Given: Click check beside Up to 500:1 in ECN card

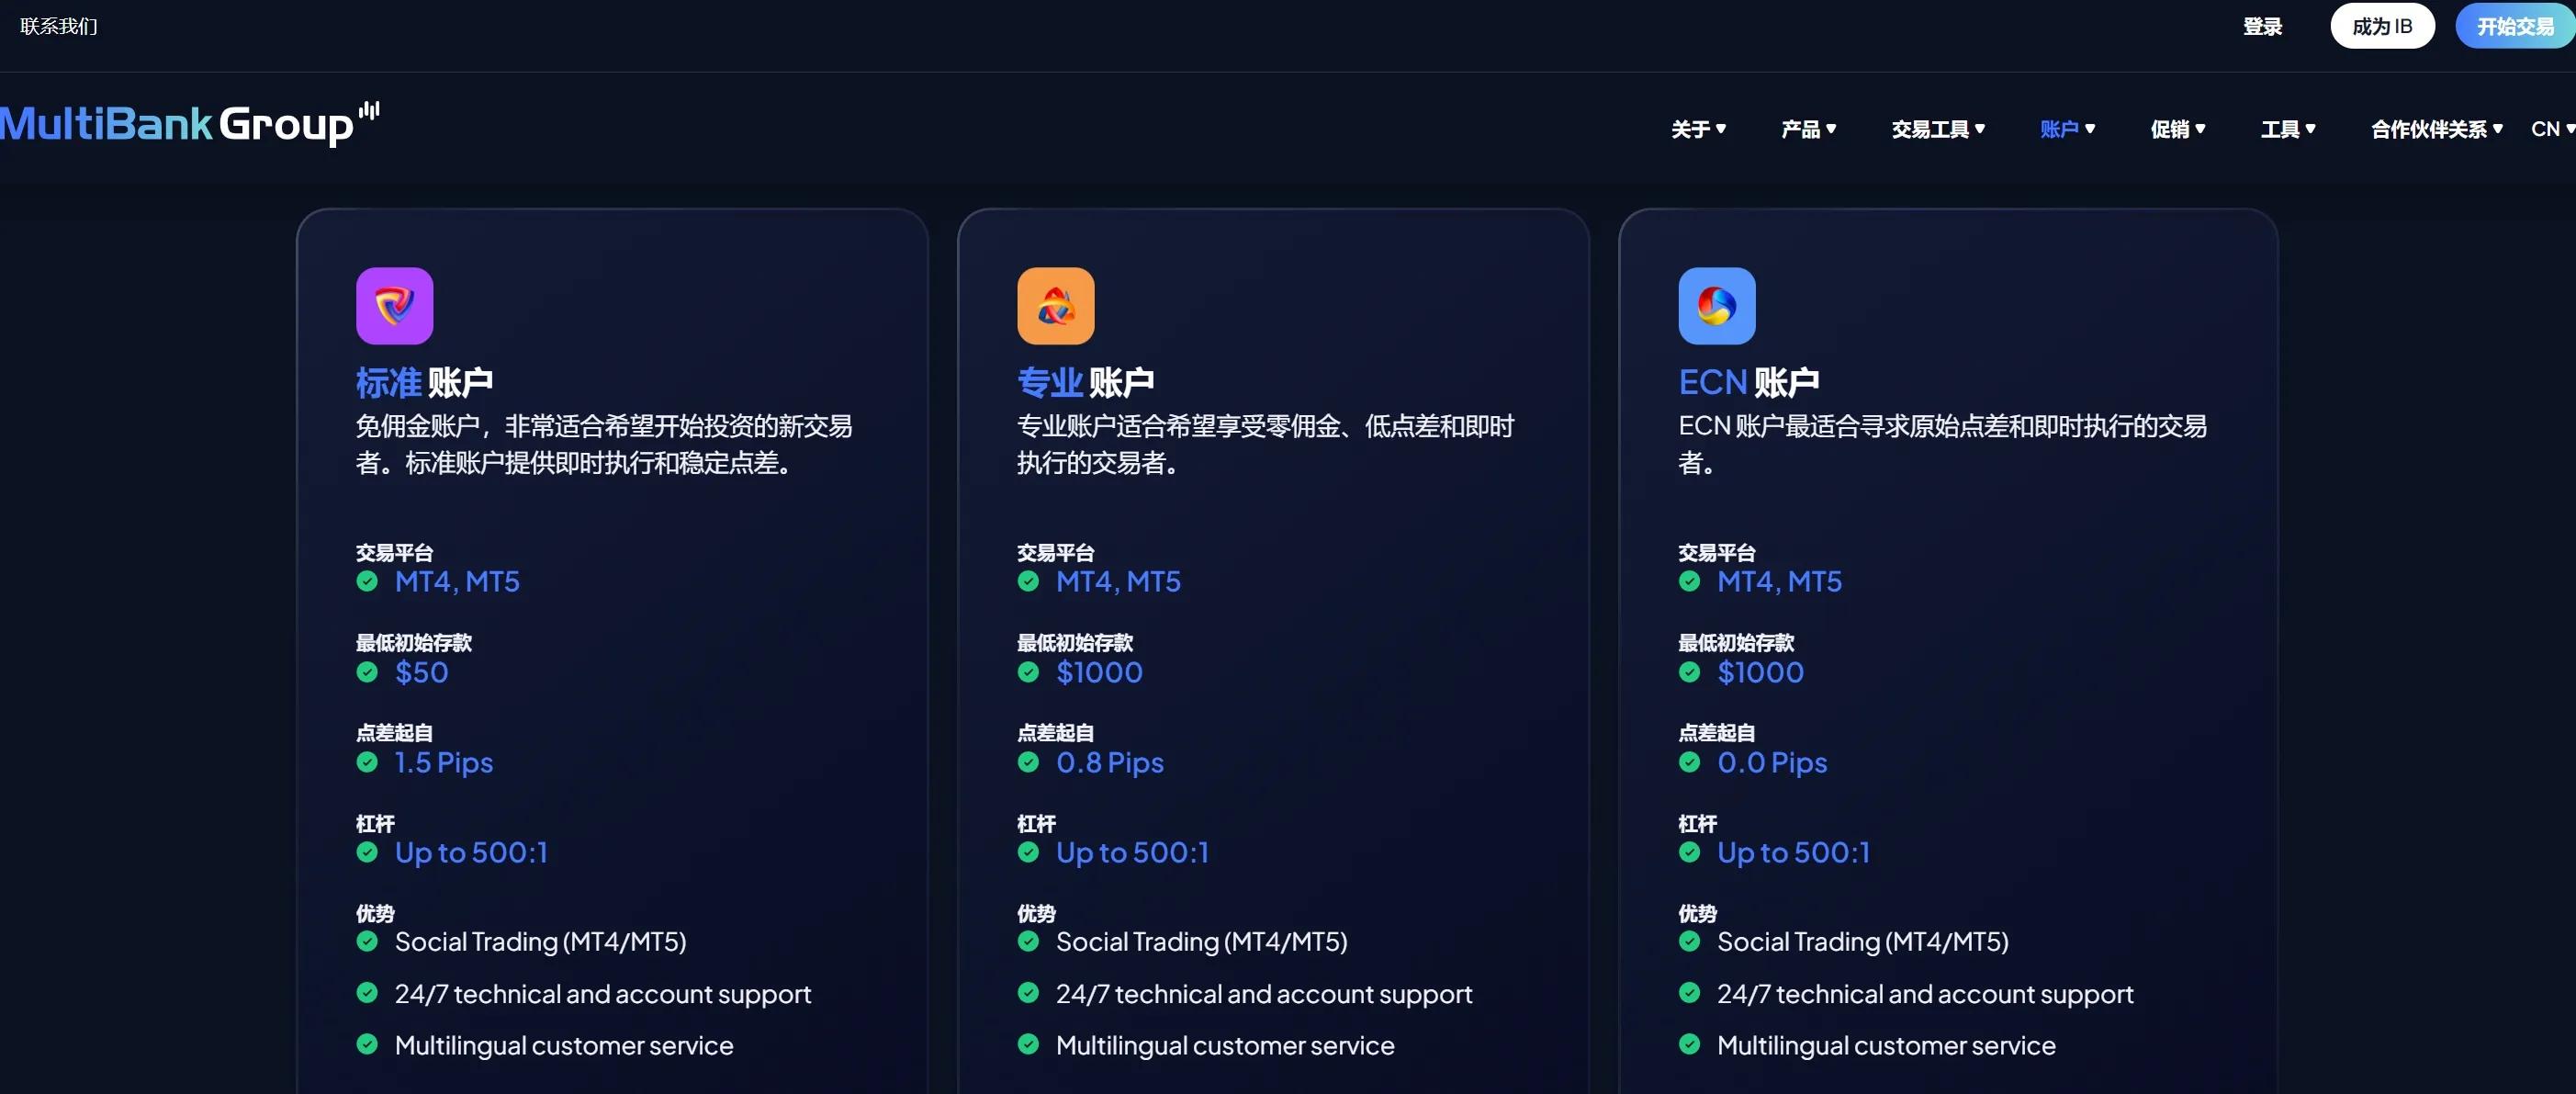Looking at the screenshot, I should point(1689,852).
